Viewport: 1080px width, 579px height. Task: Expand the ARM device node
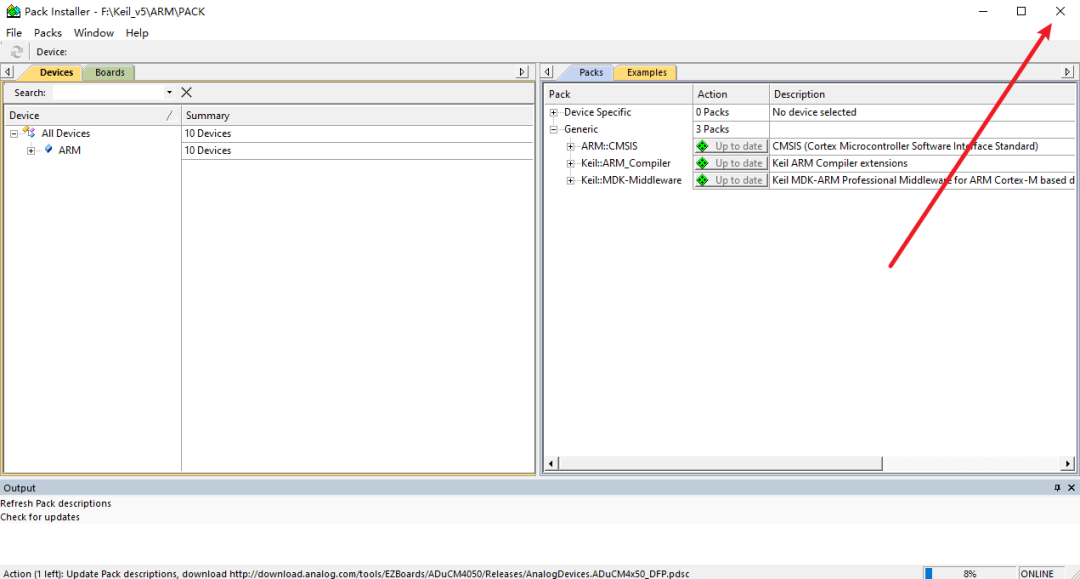[31, 150]
